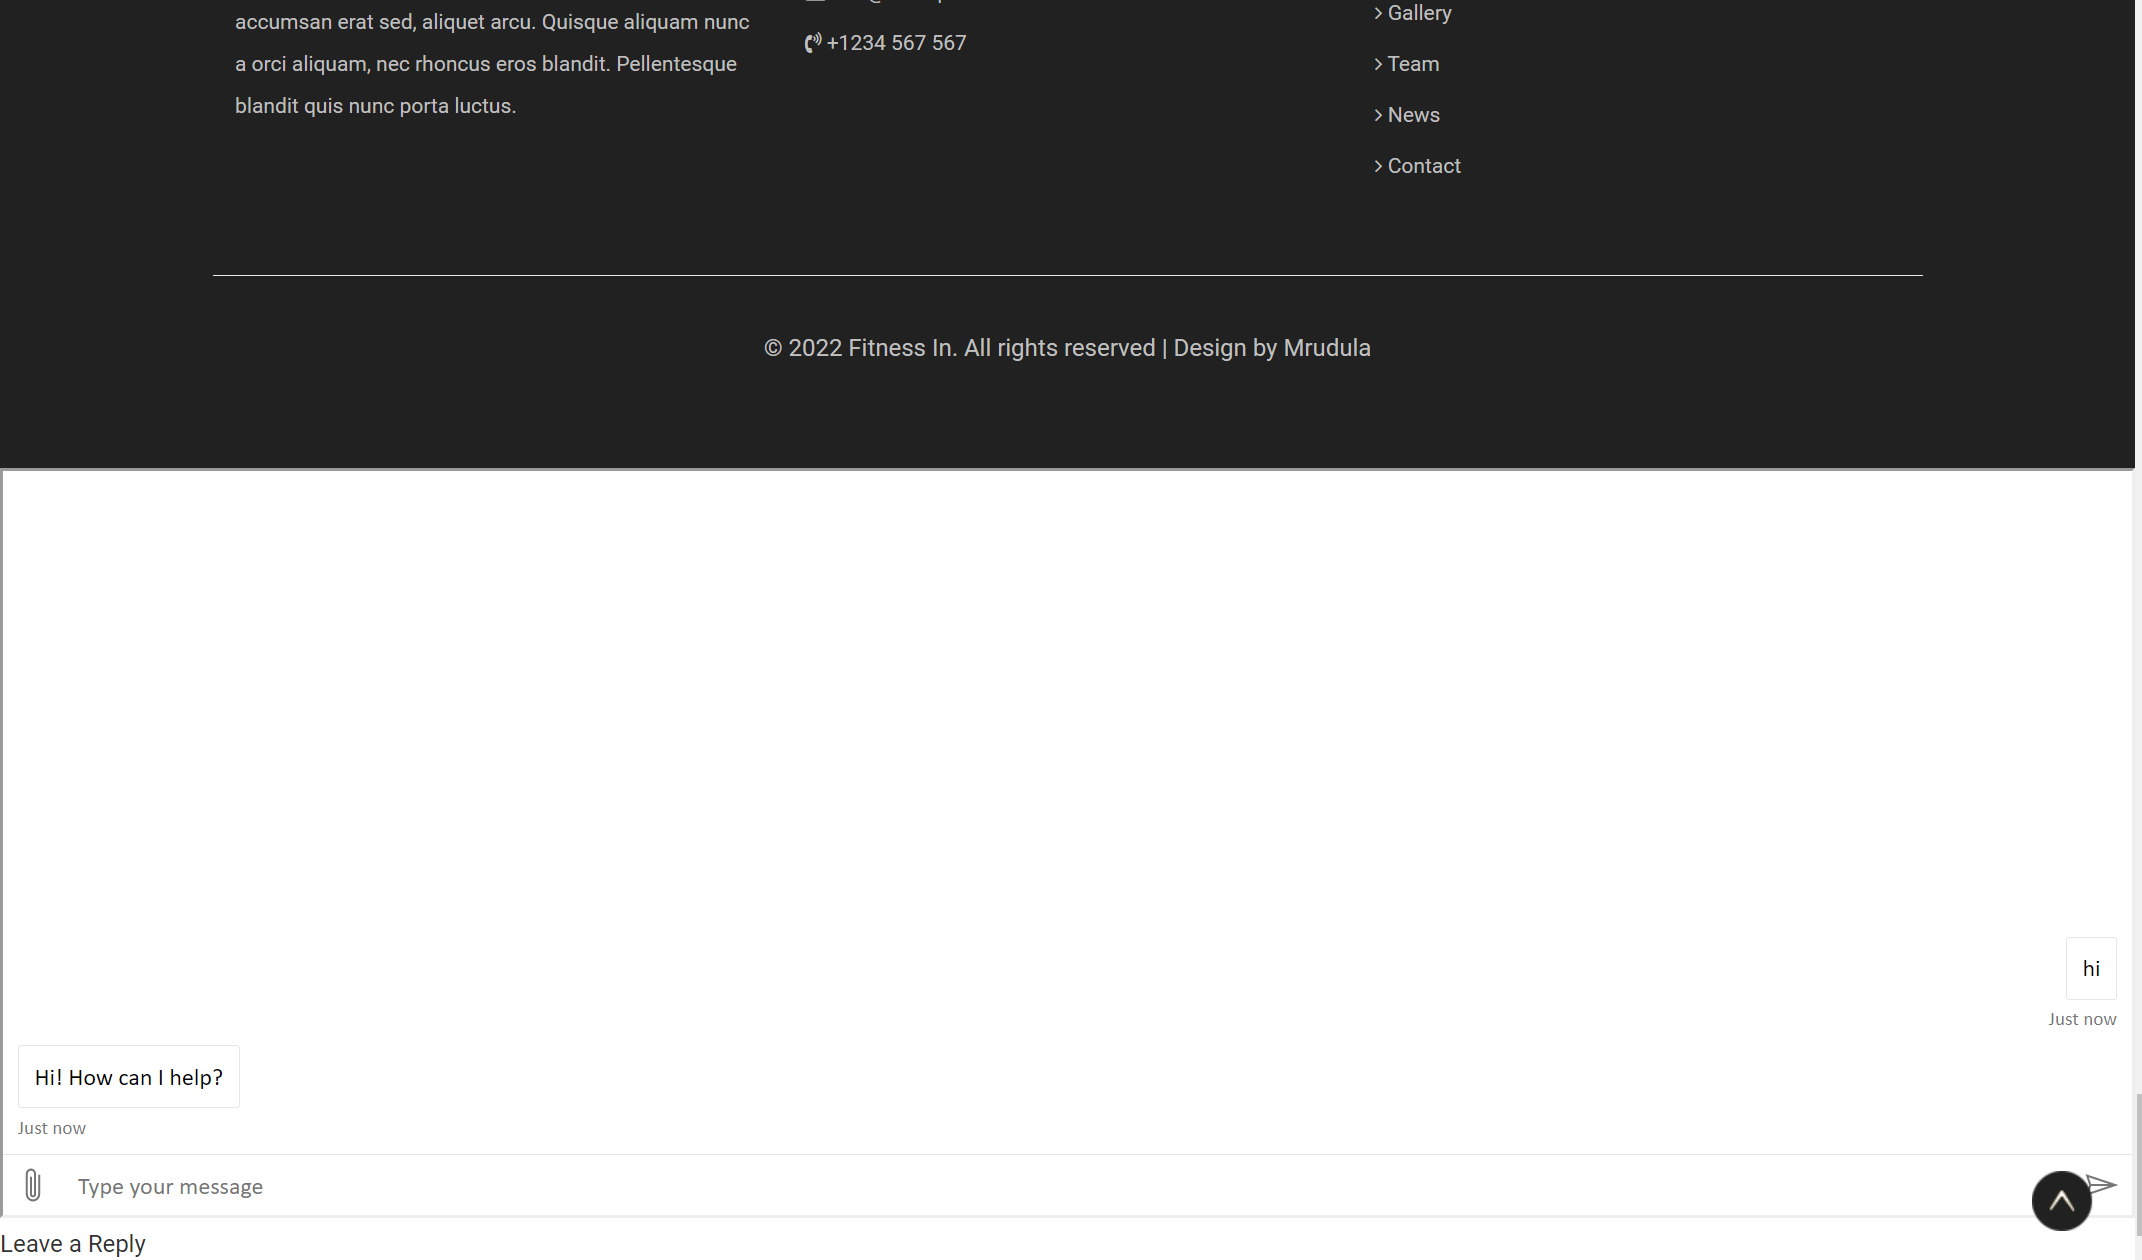Select the chevron icon before Contact
This screenshot has height=1260, width=2142.
(x=1378, y=165)
